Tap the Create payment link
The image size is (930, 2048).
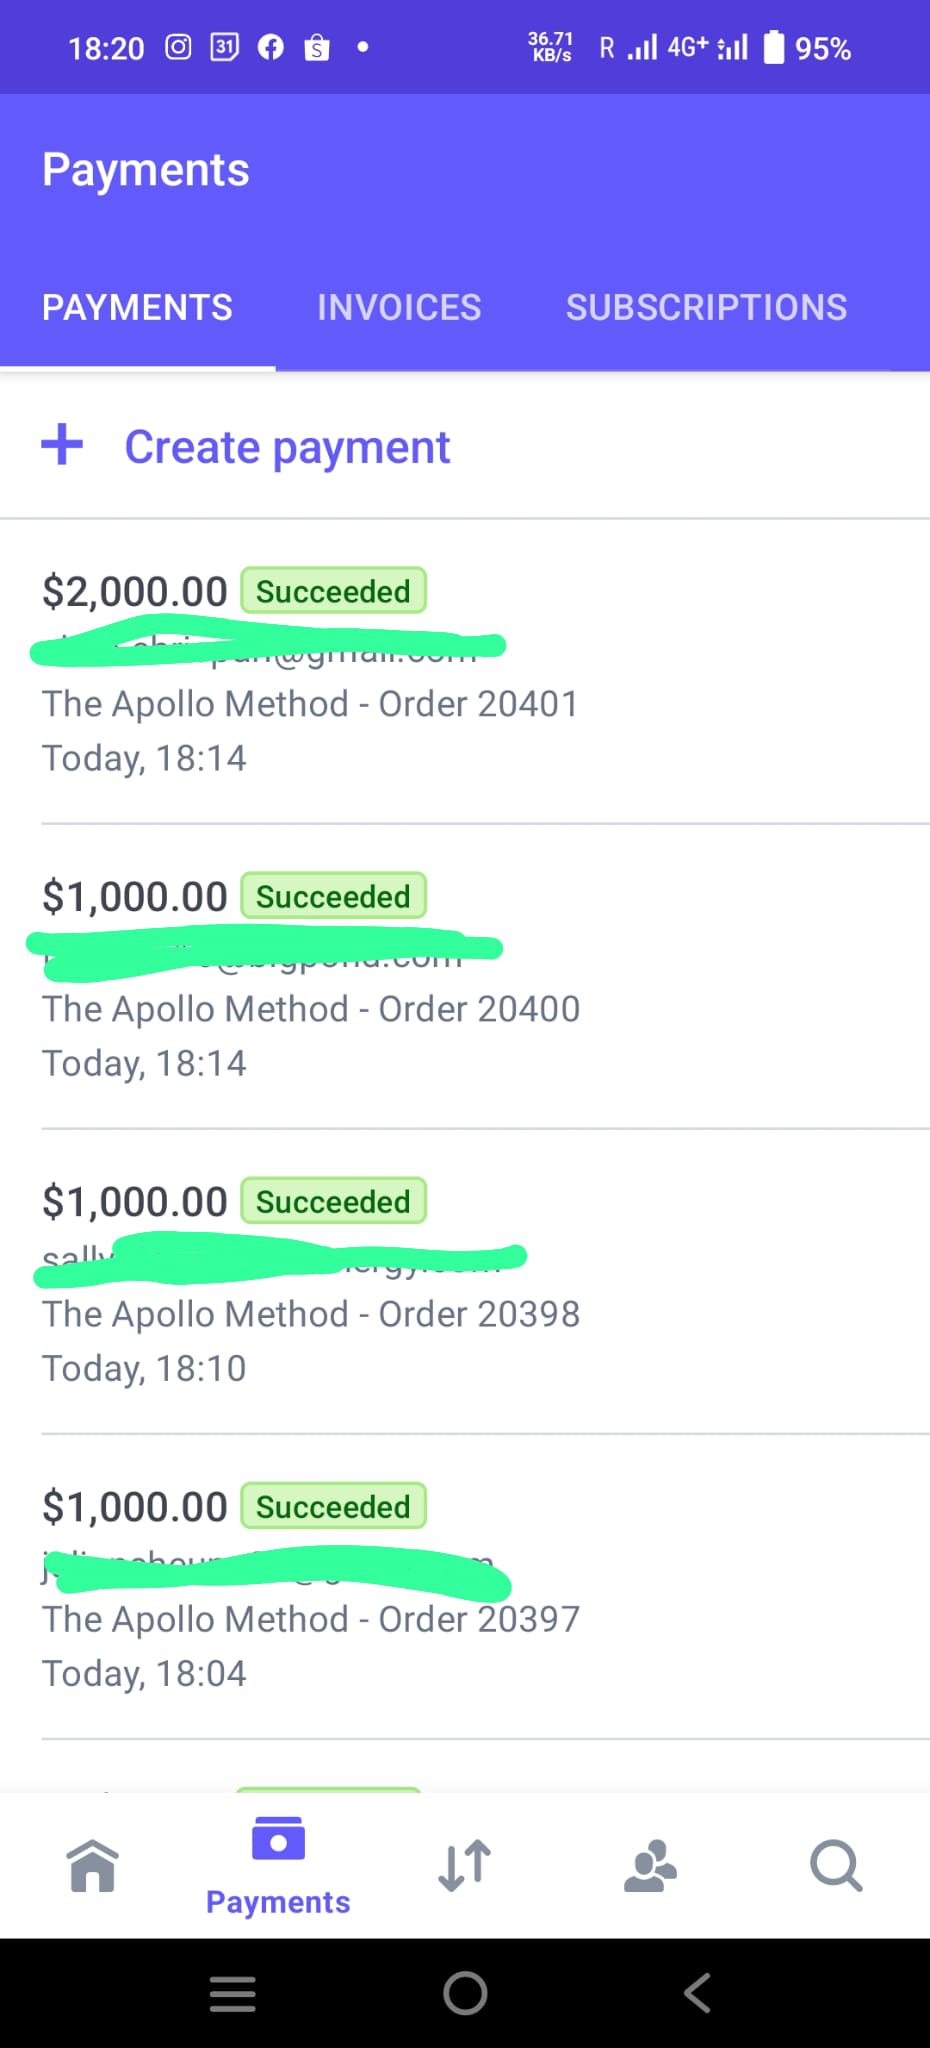coord(287,447)
